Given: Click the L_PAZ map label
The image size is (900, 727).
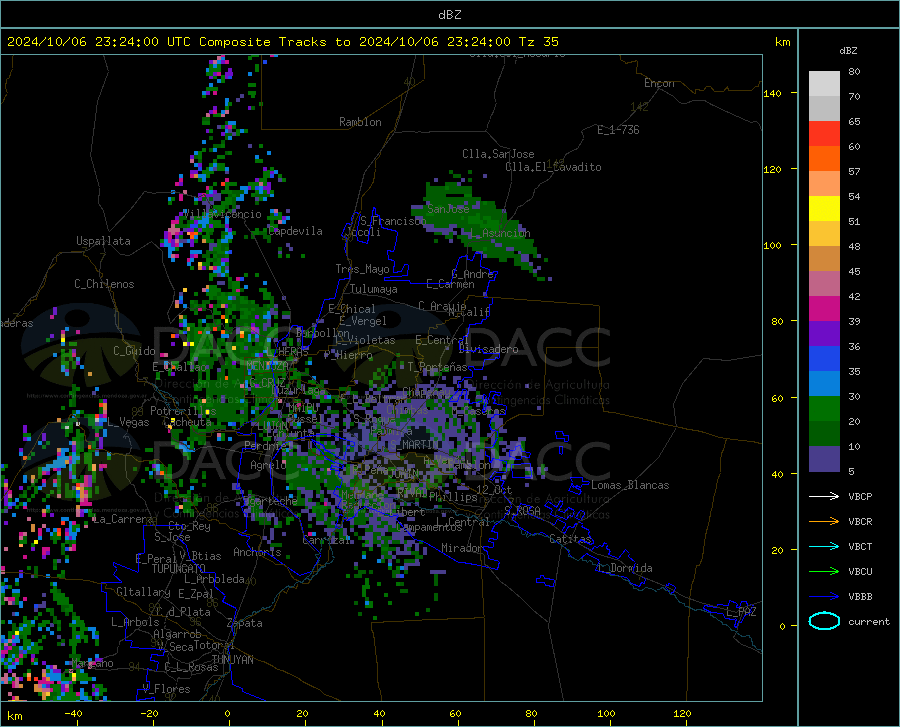Looking at the screenshot, I should (x=741, y=612).
